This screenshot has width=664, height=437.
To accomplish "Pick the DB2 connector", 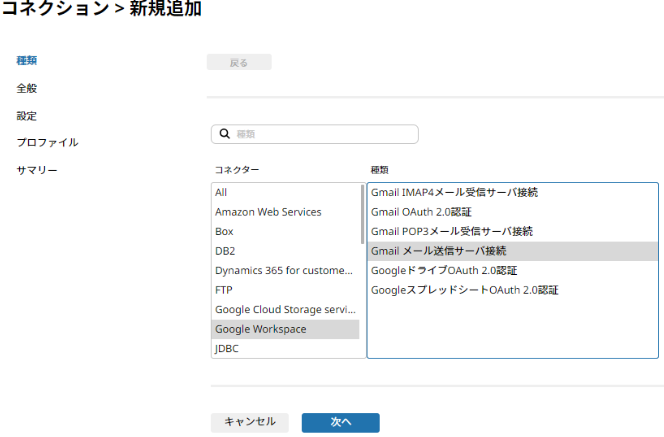I will point(285,251).
